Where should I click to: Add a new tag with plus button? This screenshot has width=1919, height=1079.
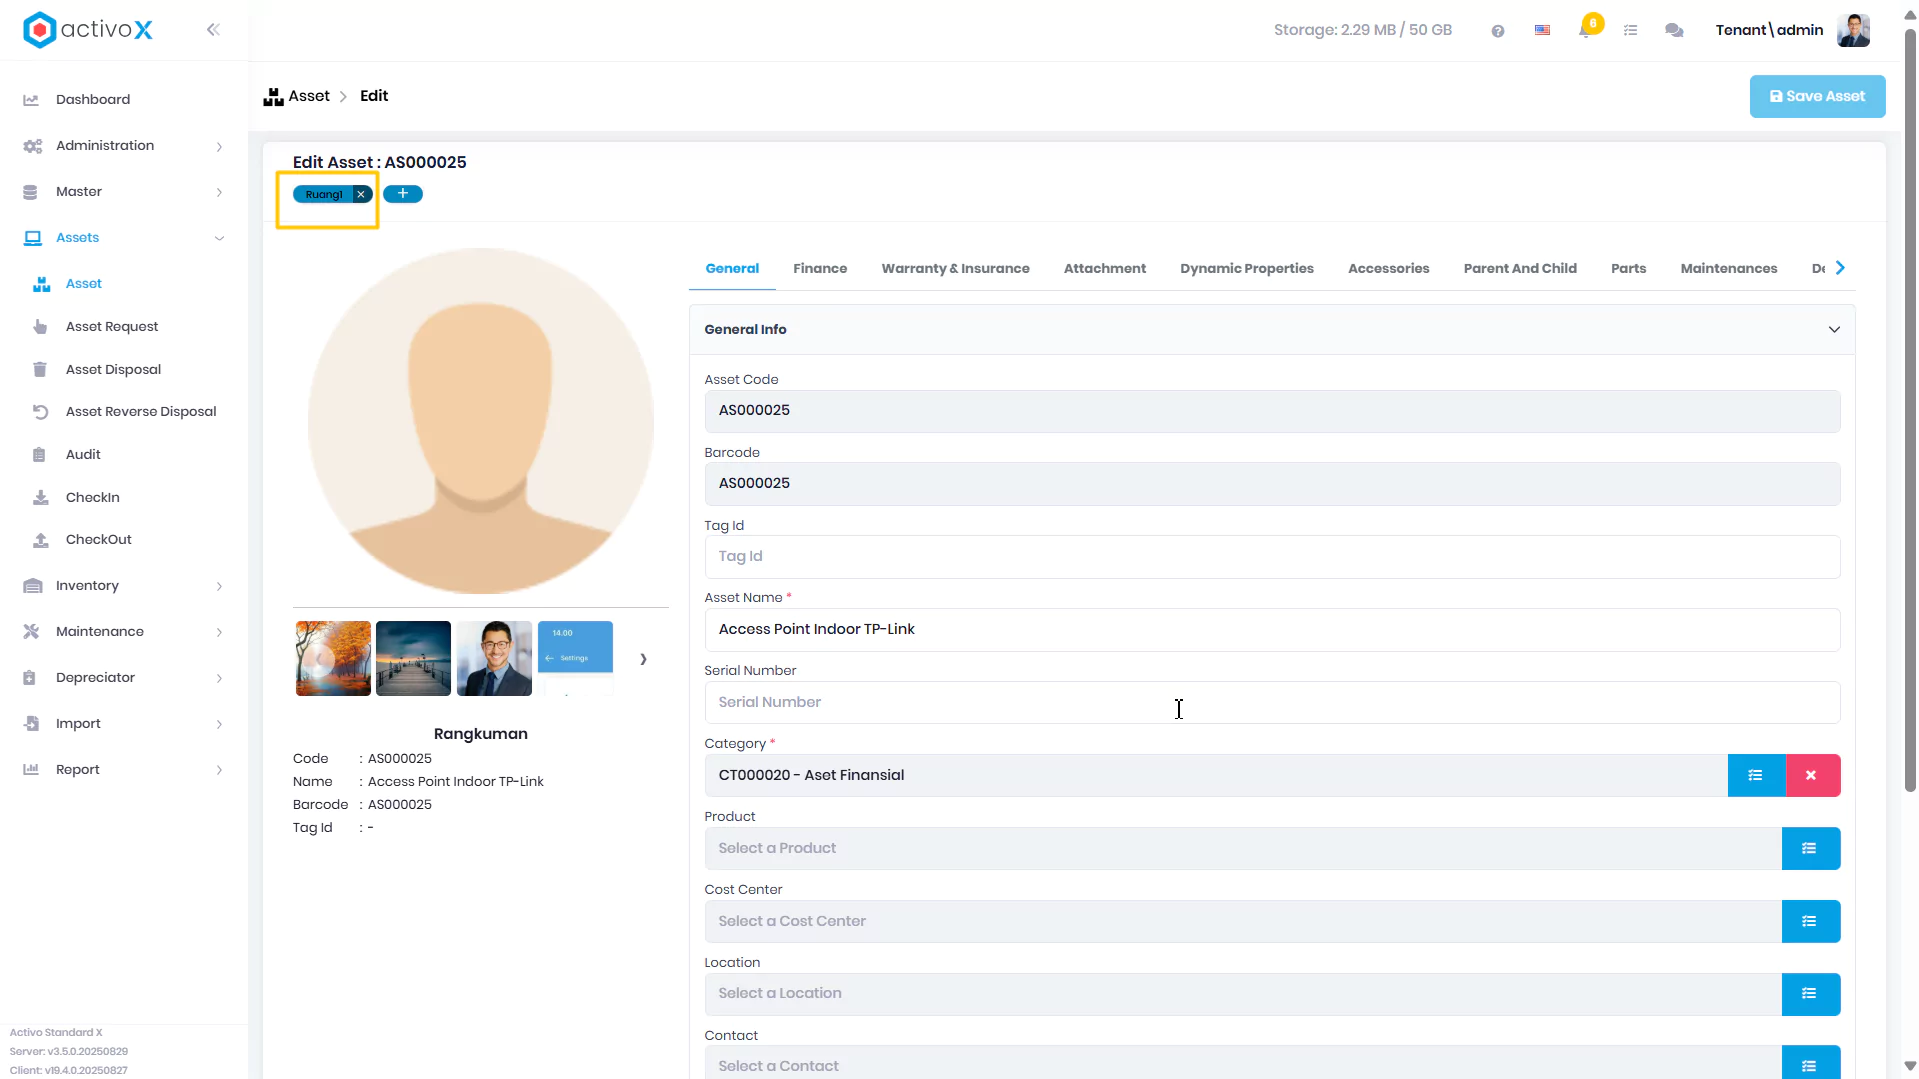[403, 193]
